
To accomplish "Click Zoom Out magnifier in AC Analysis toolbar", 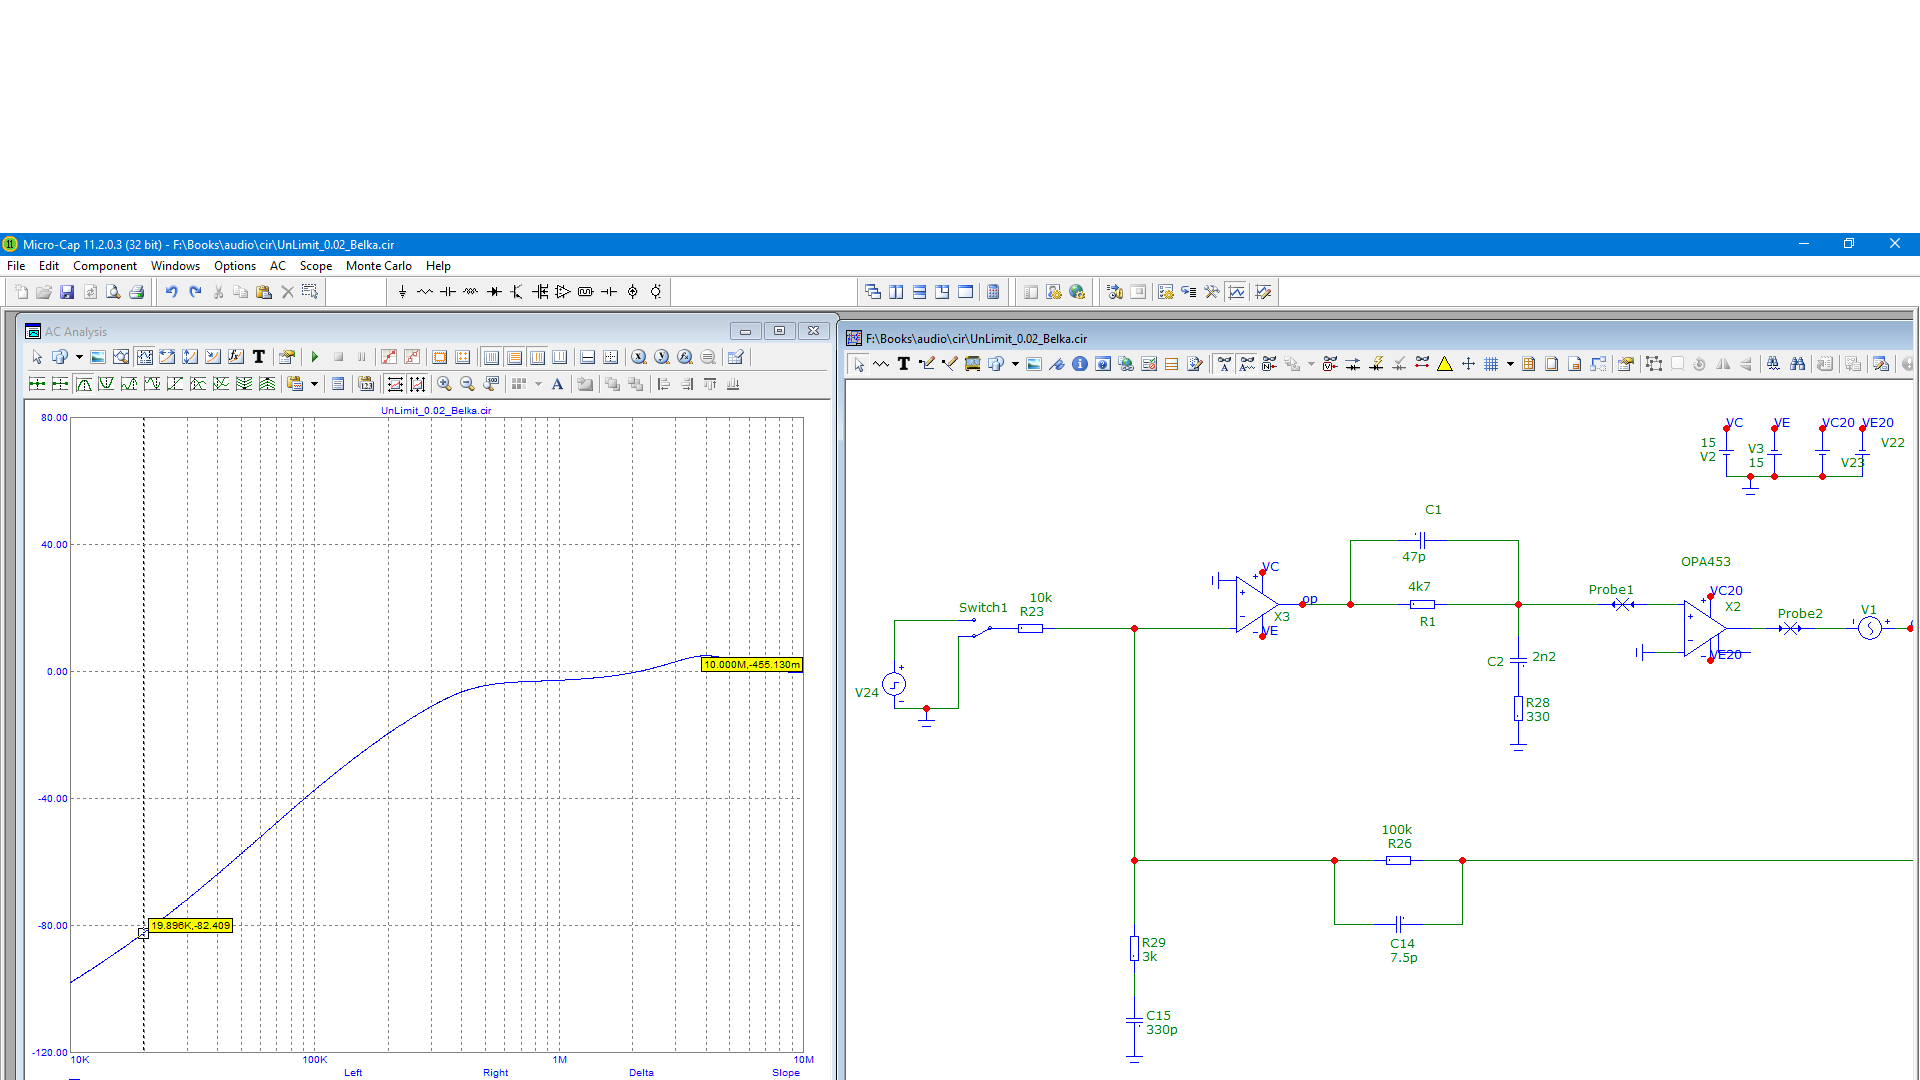I will coord(467,384).
